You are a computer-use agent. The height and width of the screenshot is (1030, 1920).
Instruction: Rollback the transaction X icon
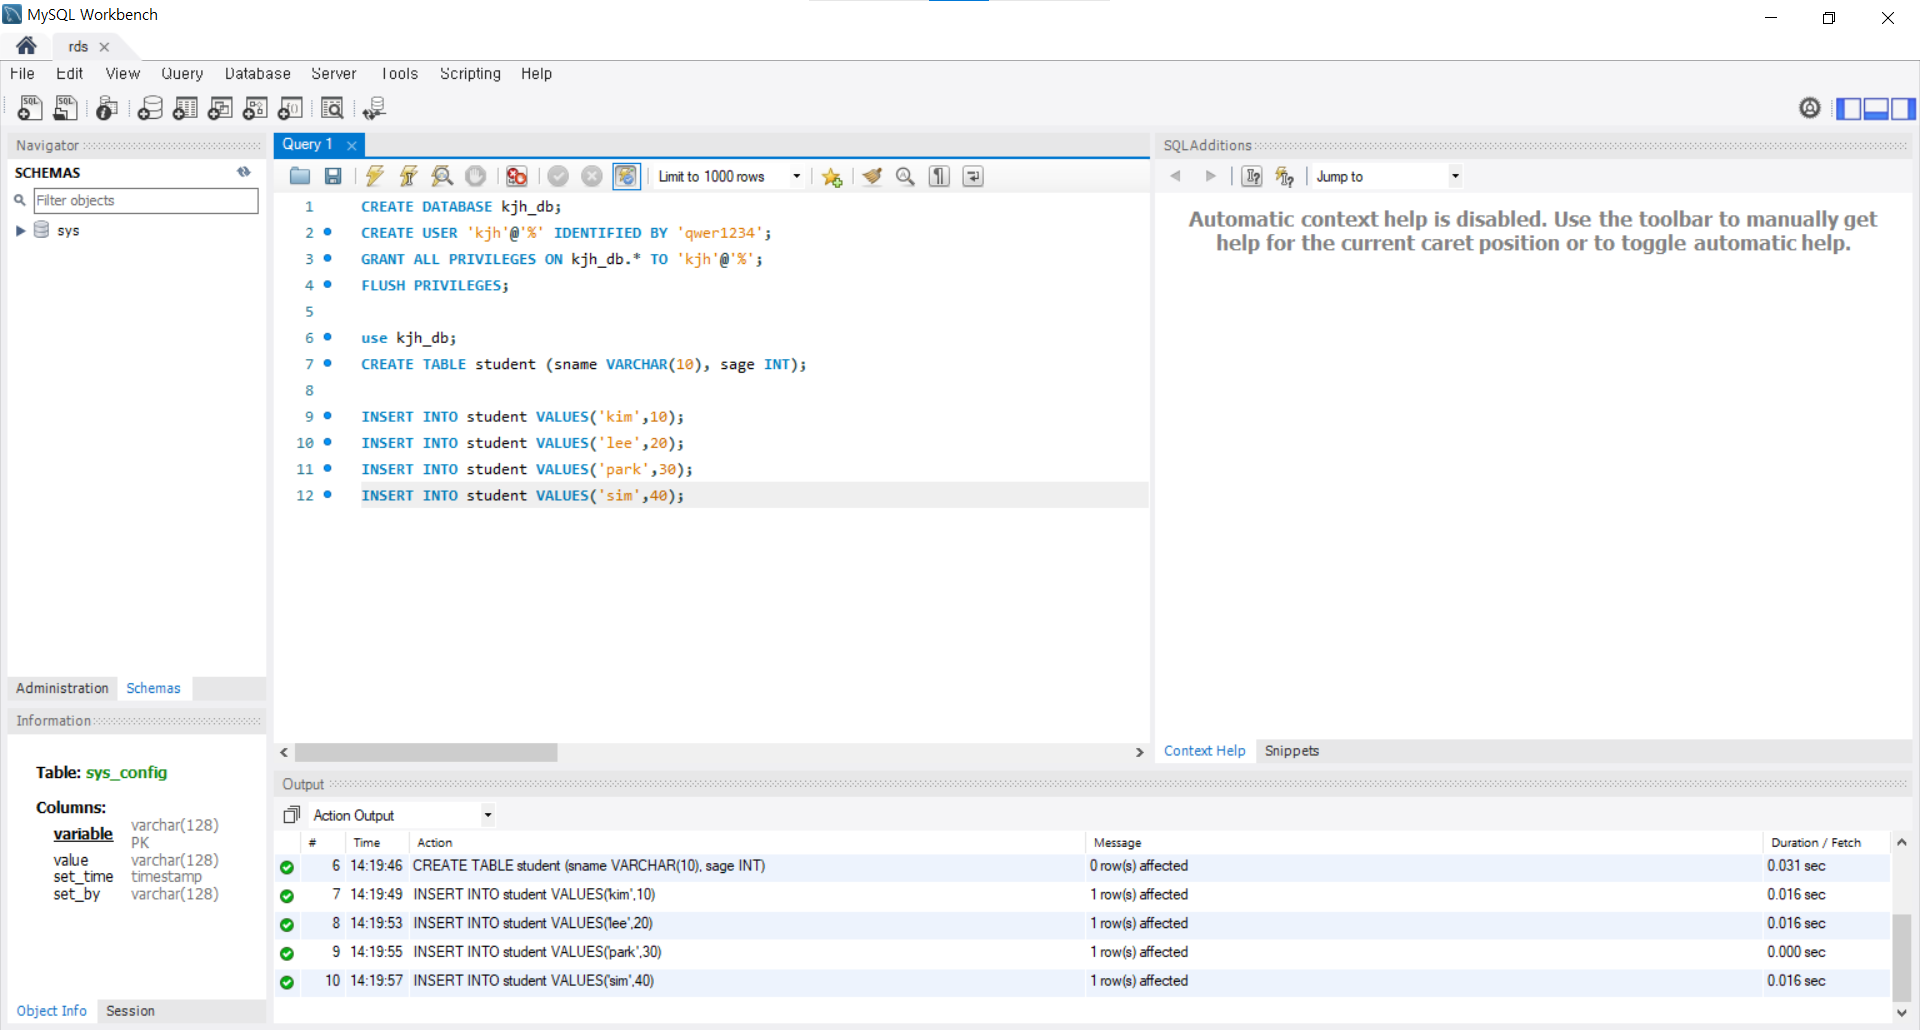pyautogui.click(x=592, y=176)
